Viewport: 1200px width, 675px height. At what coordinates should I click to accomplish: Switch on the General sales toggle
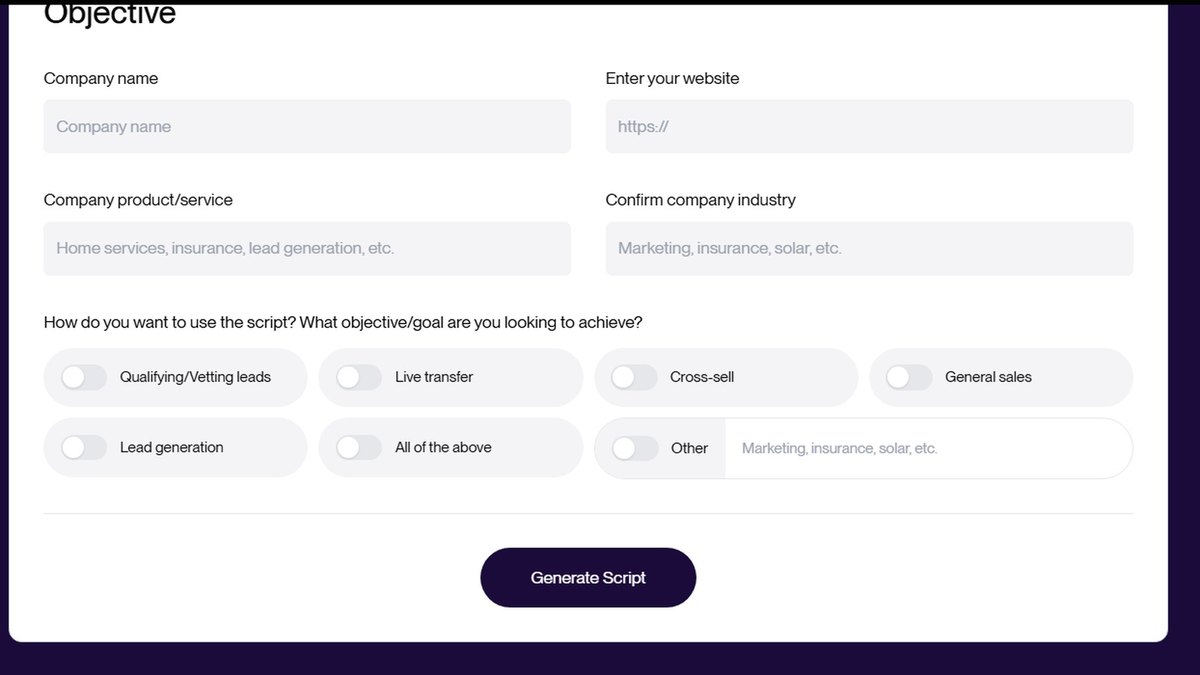pyautogui.click(x=909, y=377)
